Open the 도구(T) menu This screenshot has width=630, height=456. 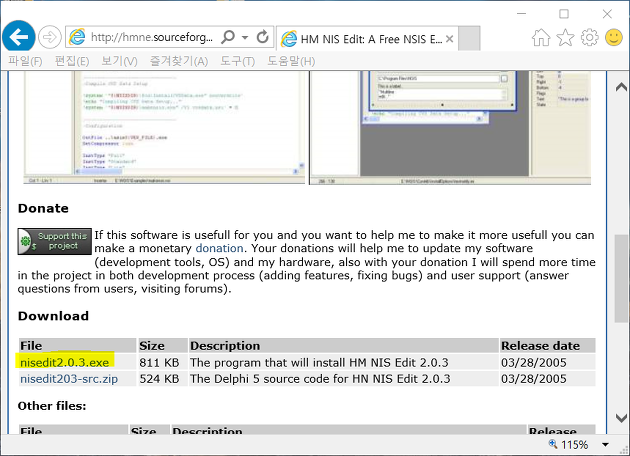coord(237,61)
